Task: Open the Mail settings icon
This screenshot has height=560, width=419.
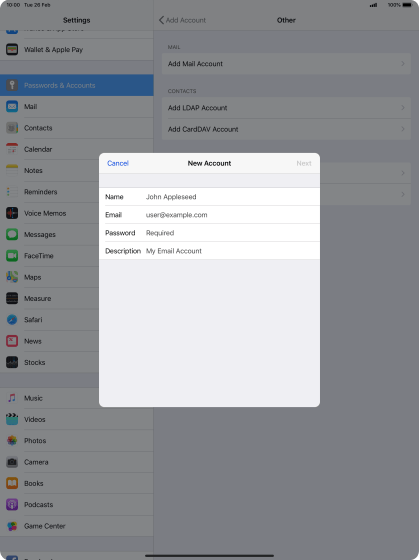Action: tap(12, 106)
